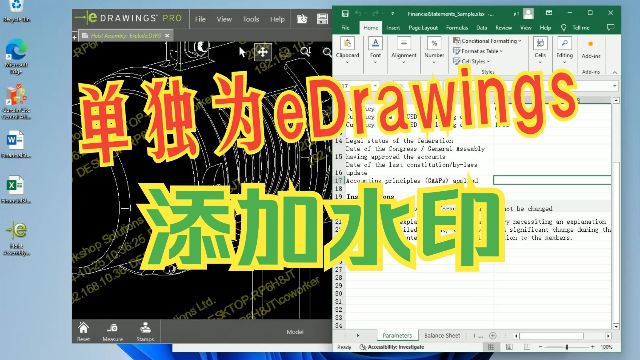
Task: Click Excel save icon in quick access toolbar
Action: (345, 13)
